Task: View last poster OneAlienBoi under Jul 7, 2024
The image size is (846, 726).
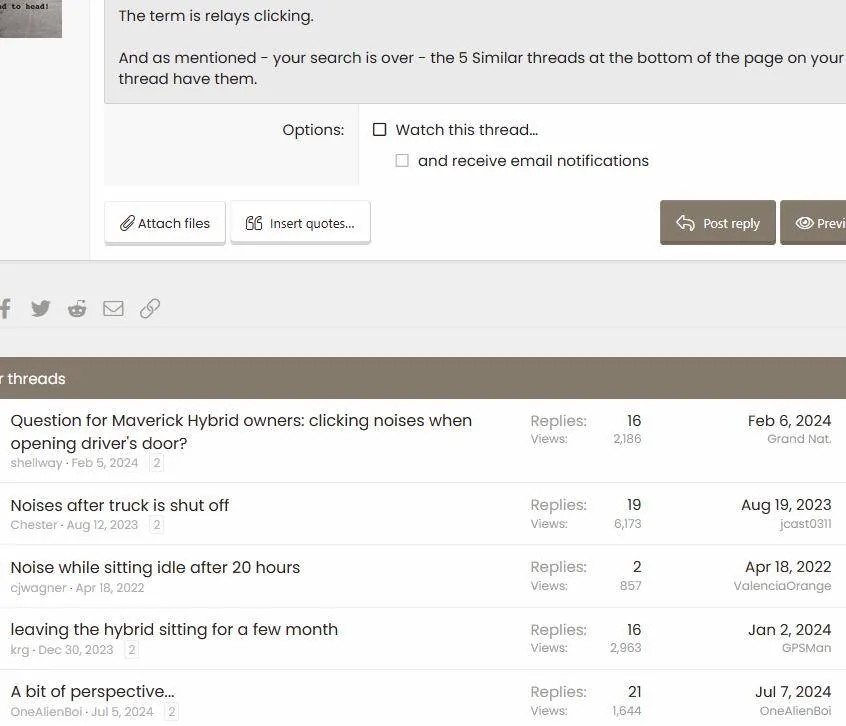Action: (x=795, y=711)
